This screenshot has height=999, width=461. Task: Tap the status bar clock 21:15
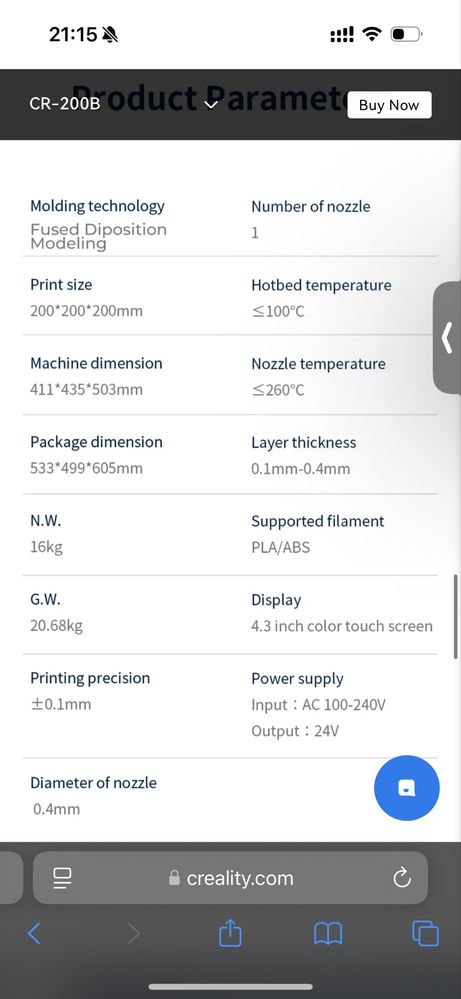coord(73,34)
